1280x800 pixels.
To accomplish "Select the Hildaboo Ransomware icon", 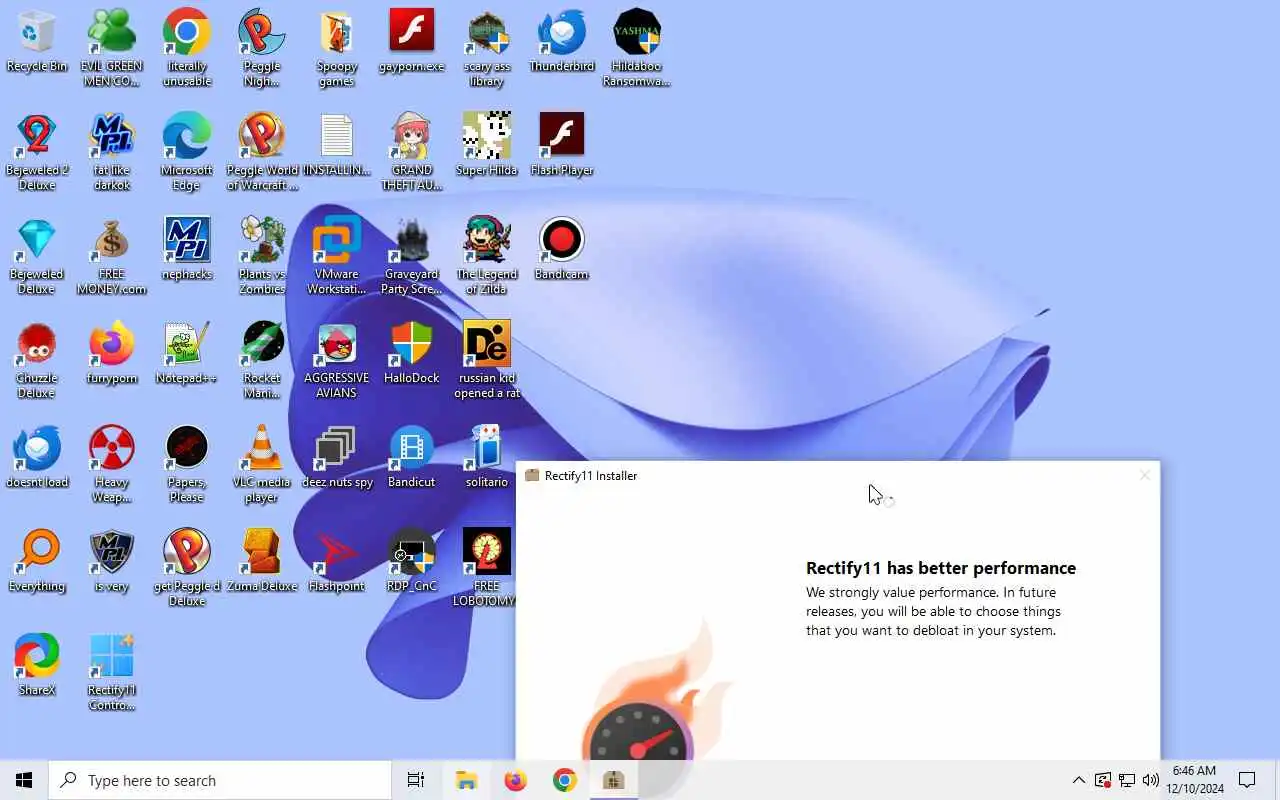I will click(x=637, y=48).
